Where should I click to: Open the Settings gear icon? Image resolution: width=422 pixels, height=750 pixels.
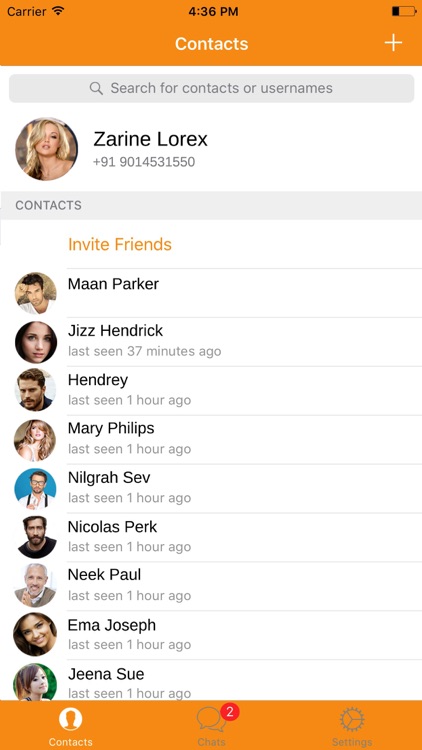click(352, 719)
